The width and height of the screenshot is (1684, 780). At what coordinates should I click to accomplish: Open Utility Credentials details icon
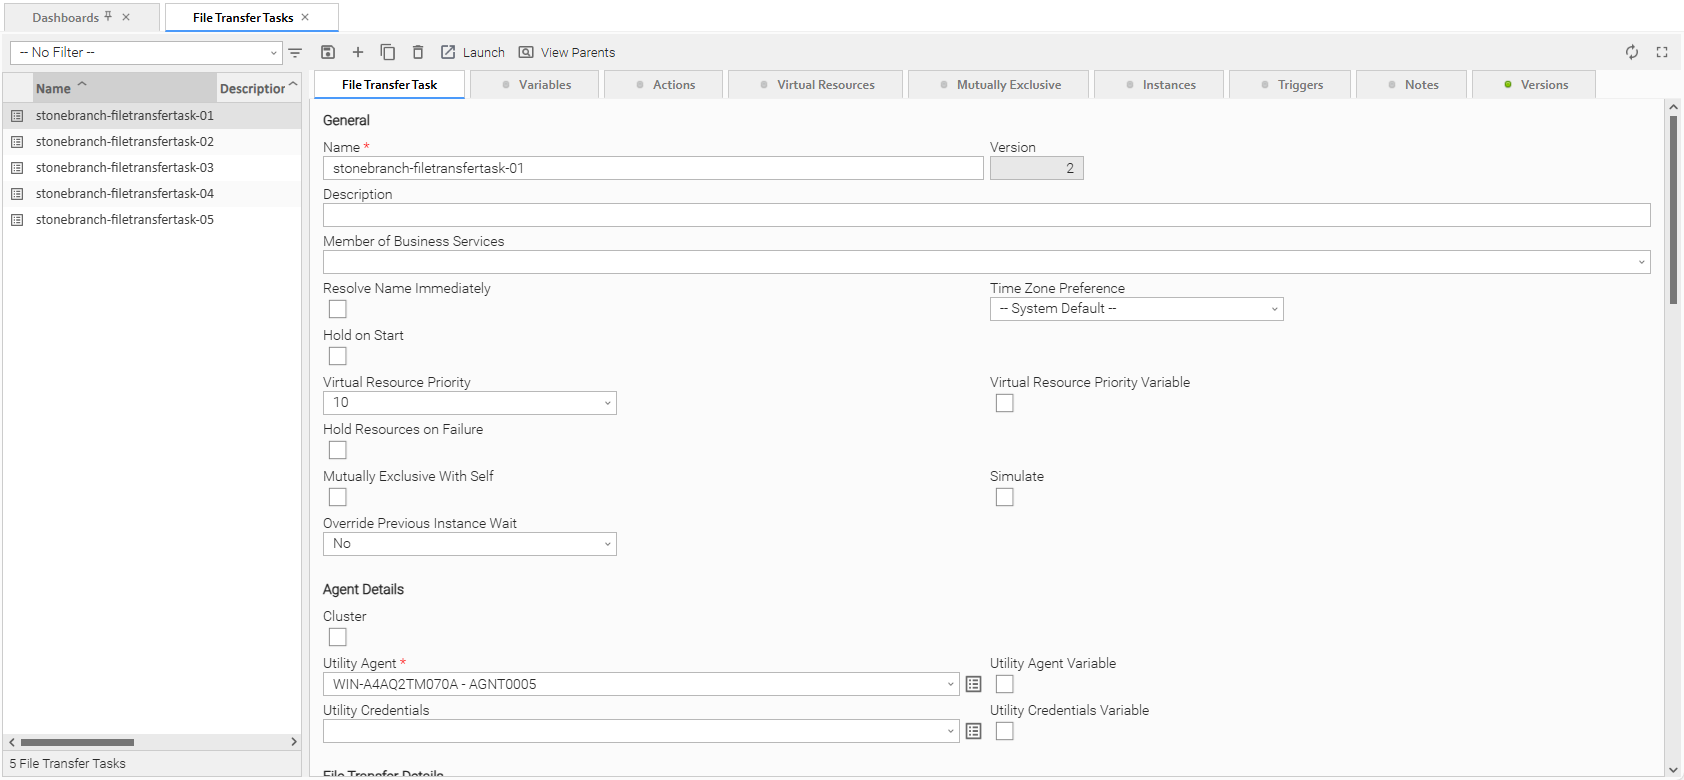coord(974,731)
